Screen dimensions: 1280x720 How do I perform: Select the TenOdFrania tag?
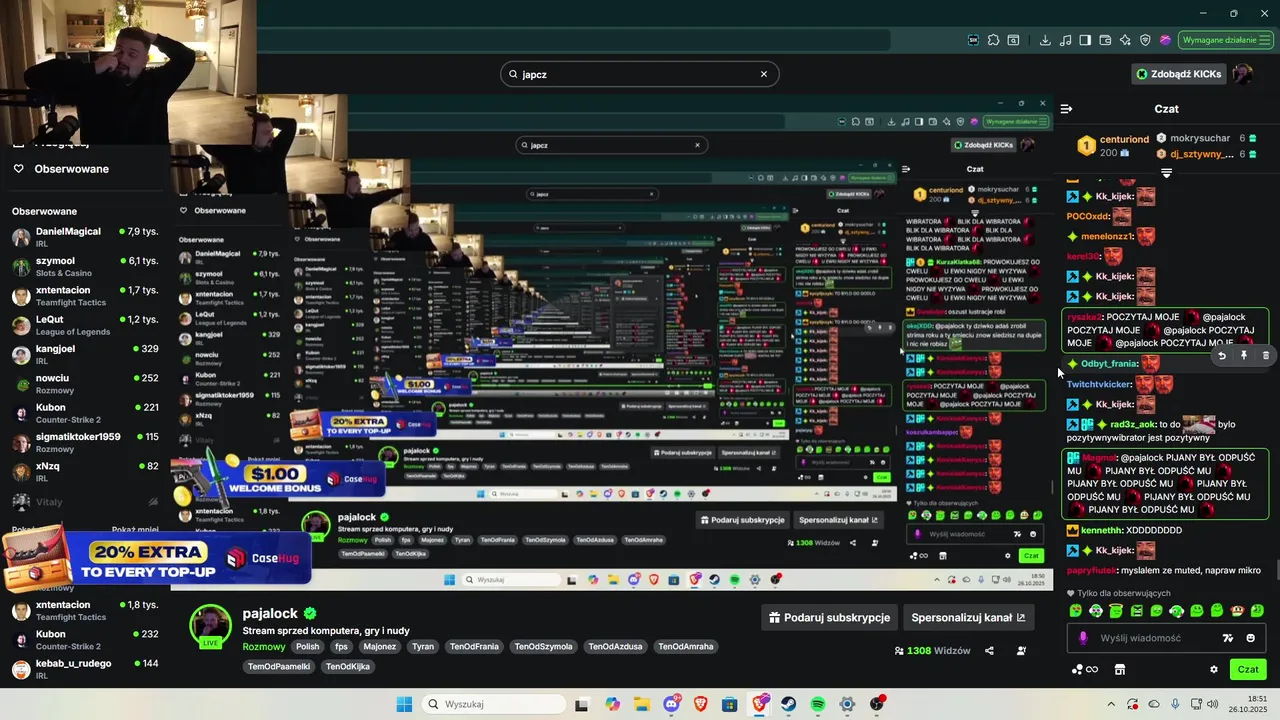pyautogui.click(x=475, y=647)
